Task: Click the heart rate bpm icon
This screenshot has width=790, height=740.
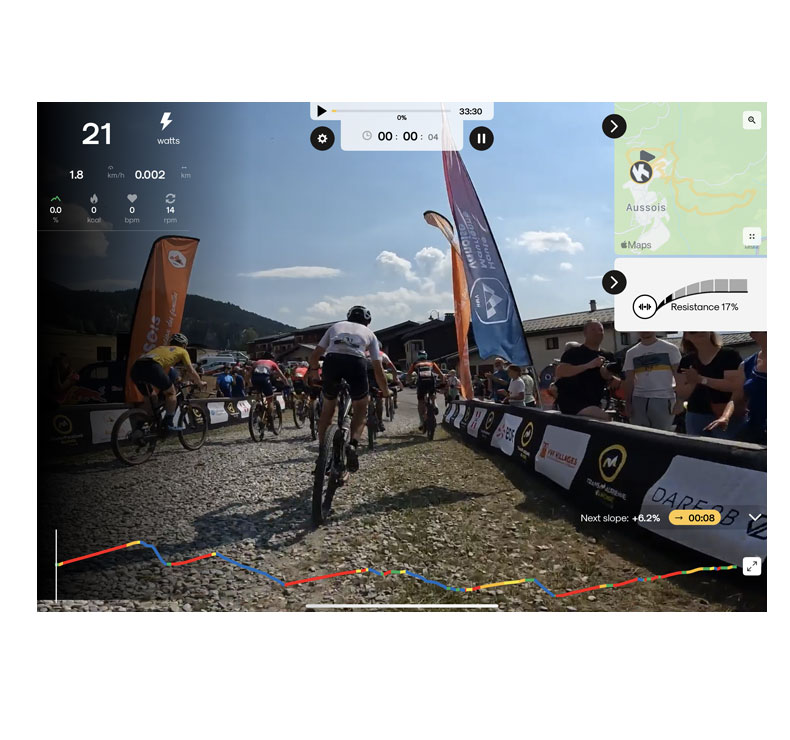Action: coord(132,198)
